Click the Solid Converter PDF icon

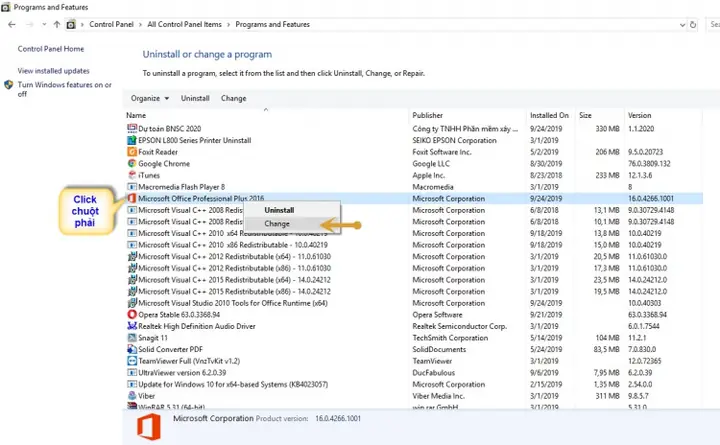[x=132, y=349]
